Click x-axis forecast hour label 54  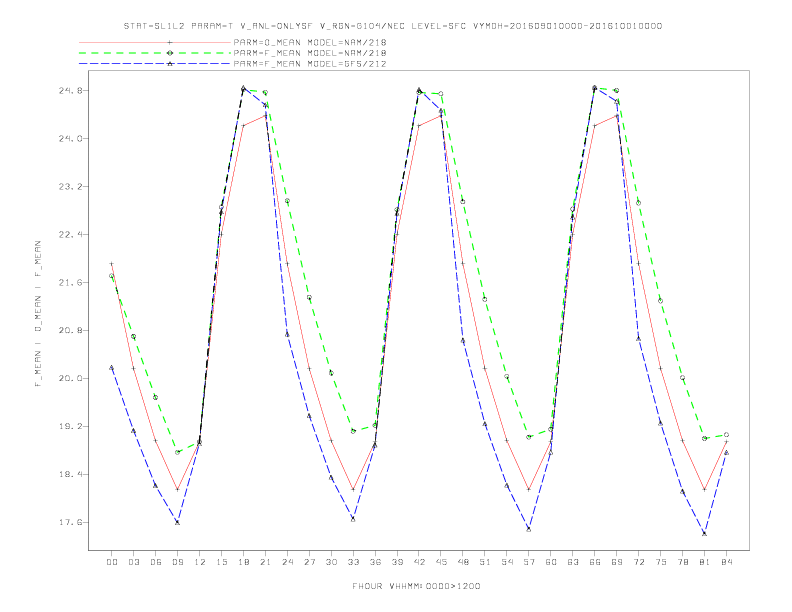507,562
